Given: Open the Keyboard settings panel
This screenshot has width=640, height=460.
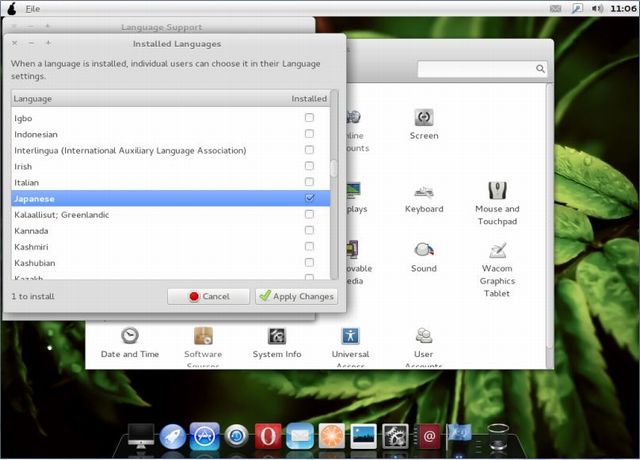Looking at the screenshot, I should tap(423, 191).
